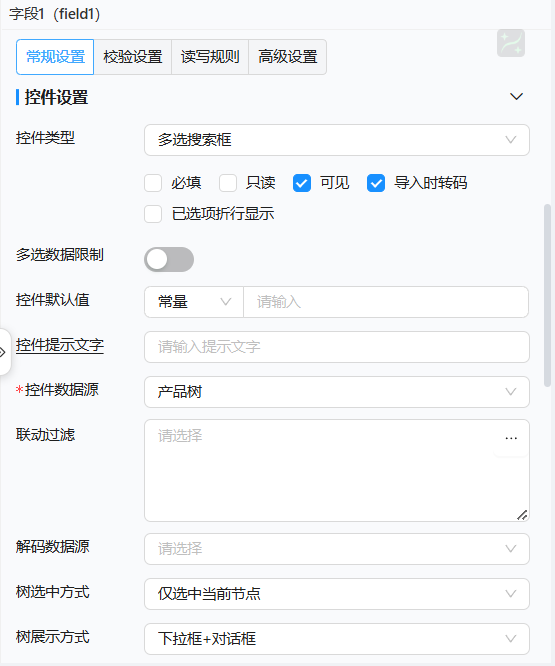Screen dimensions: 555x666
Task: Open the 树选中方式 dropdown
Action: pyautogui.click(x=337, y=594)
